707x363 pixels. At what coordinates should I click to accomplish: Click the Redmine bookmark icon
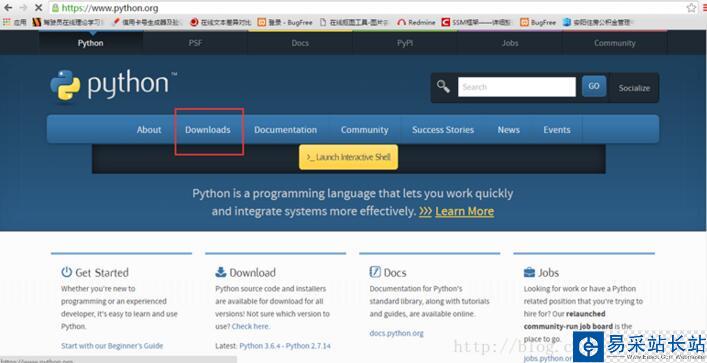pyautogui.click(x=401, y=22)
